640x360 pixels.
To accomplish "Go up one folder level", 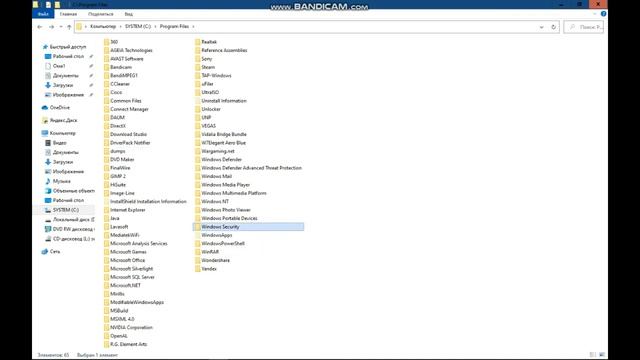I will point(69,27).
